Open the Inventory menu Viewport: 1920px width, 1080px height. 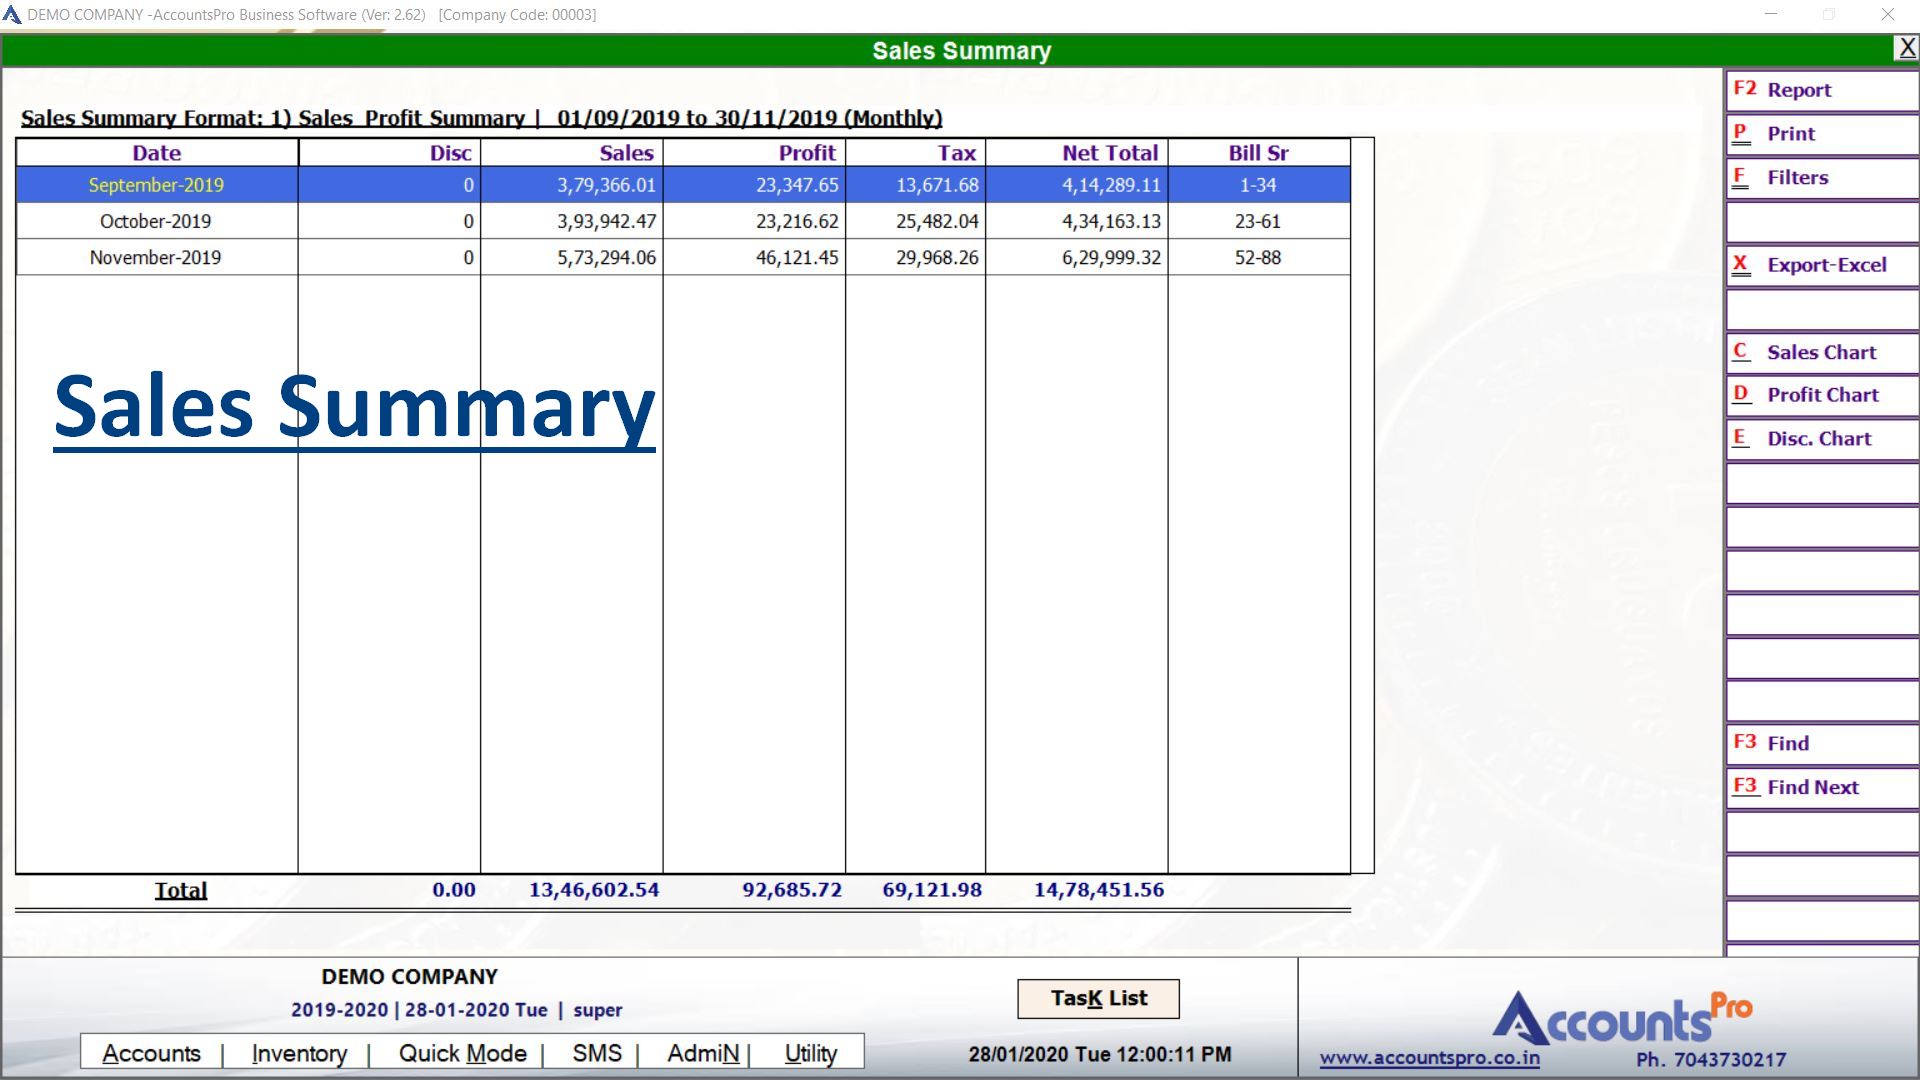click(x=299, y=1053)
